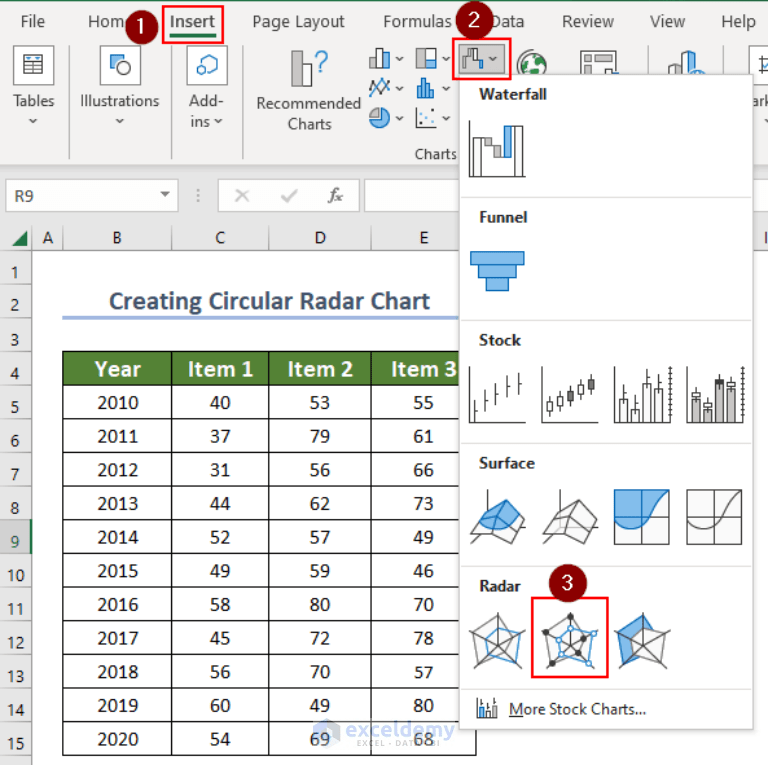The width and height of the screenshot is (768, 765).
Task: Expand scatter chart dropdown arrow
Action: 446,118
